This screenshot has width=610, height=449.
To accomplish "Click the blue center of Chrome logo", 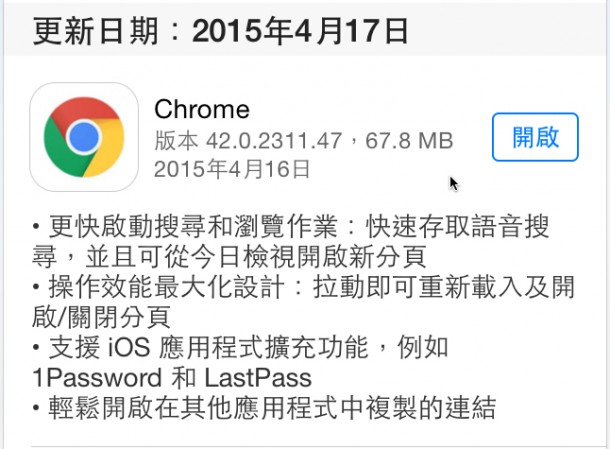I will tap(84, 136).
